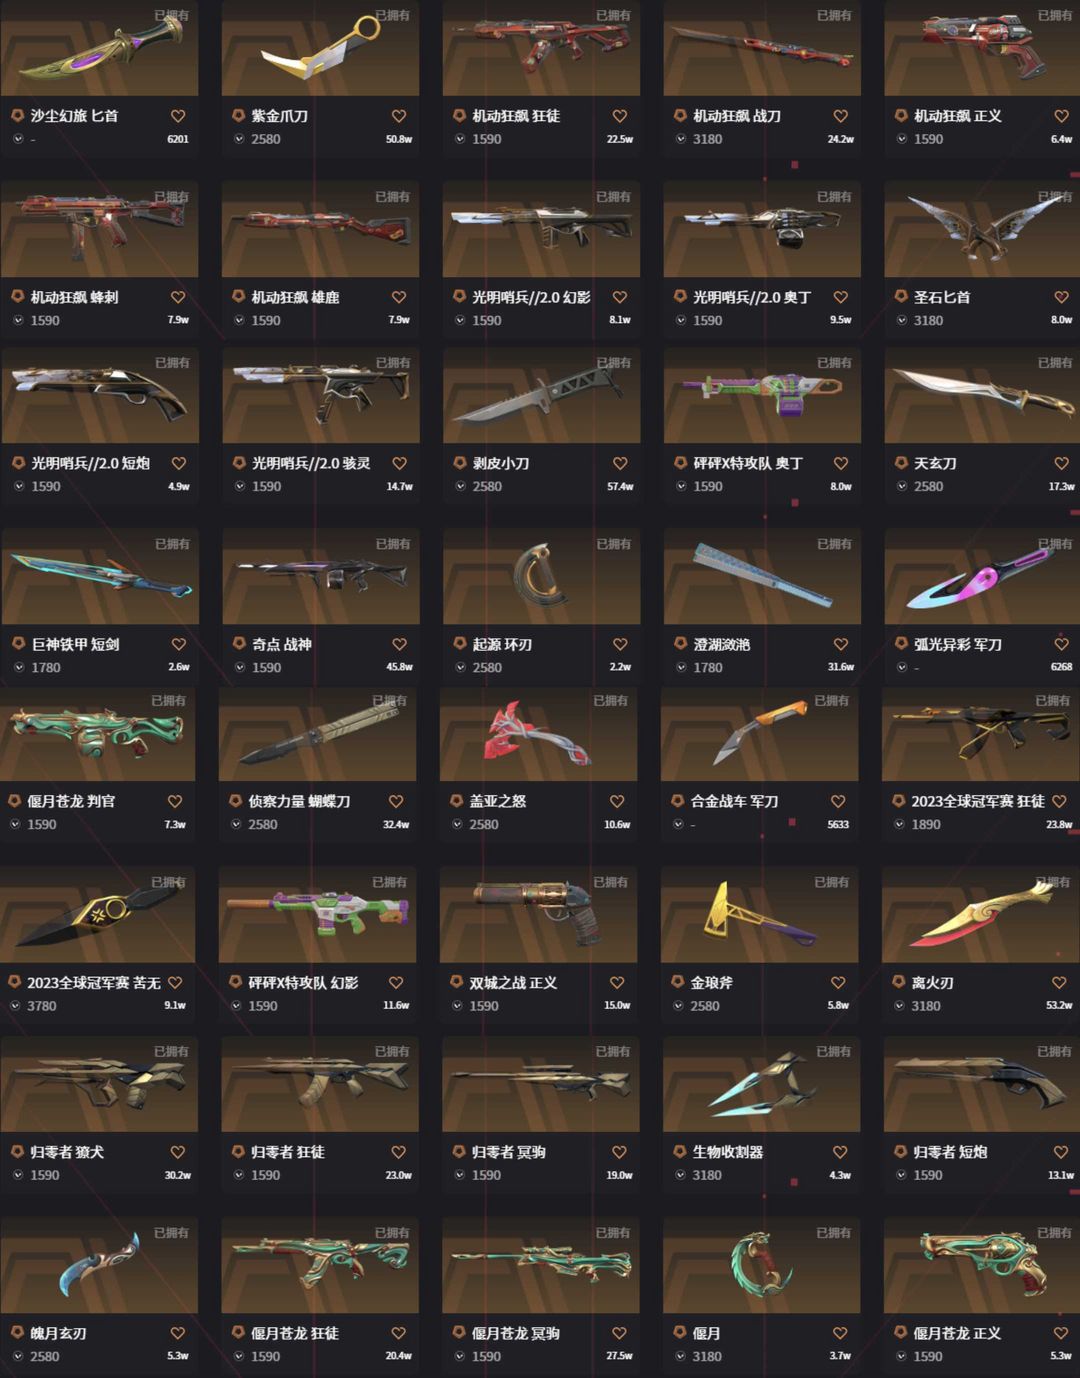Click the tier badge icon beside 剥皮小刀
The width and height of the screenshot is (1080, 1378).
(x=460, y=463)
